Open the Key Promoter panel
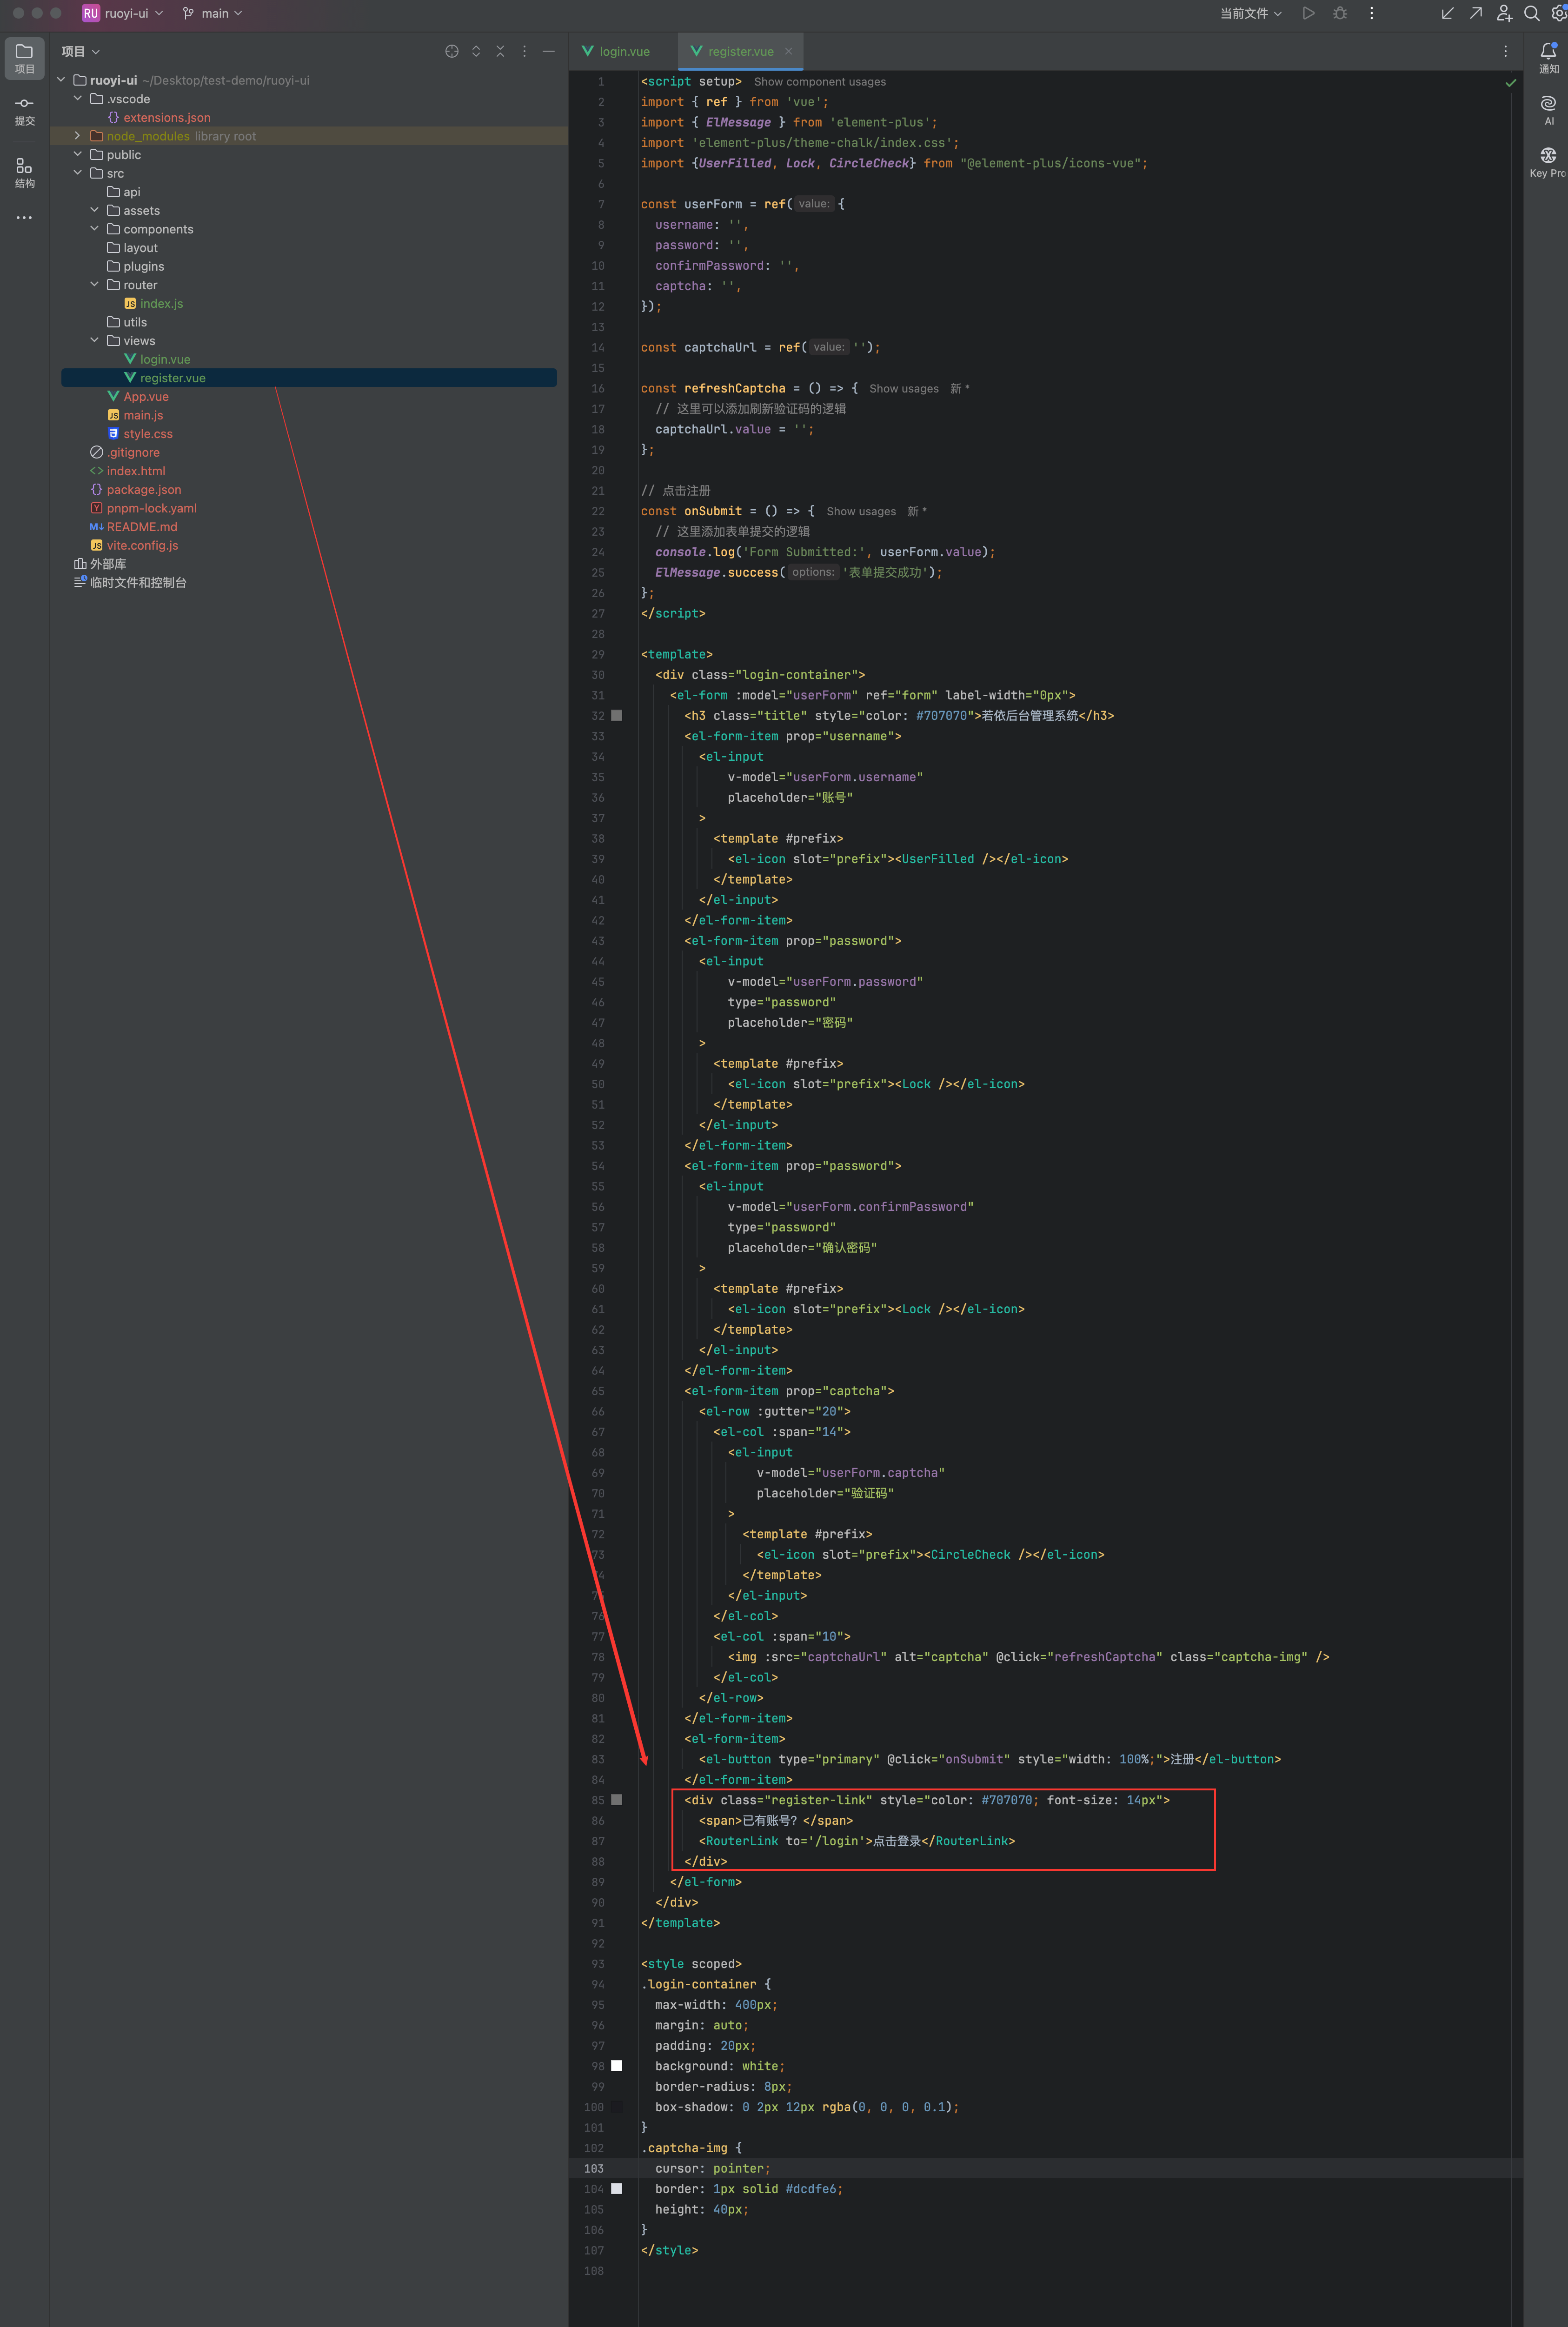 1548,162
